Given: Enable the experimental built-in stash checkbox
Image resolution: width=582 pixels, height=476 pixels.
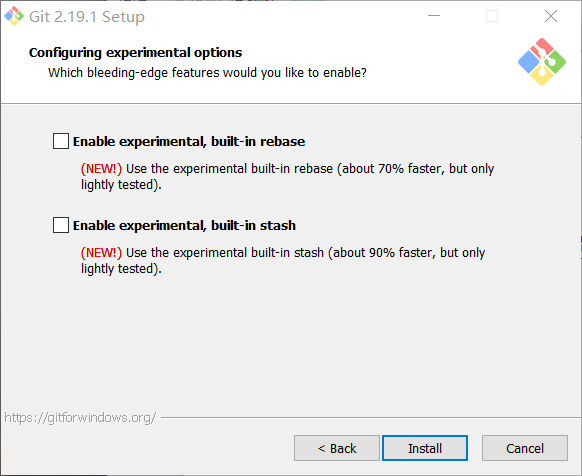Looking at the screenshot, I should (61, 225).
